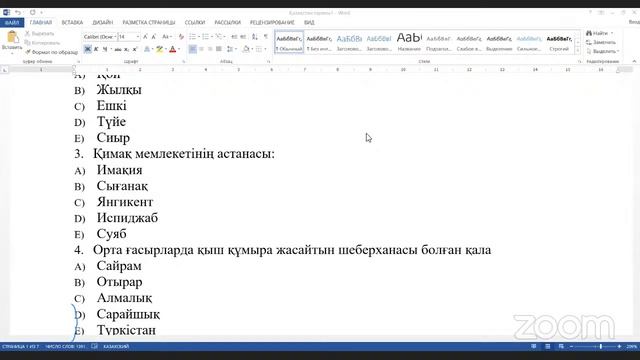This screenshot has height=360, width=640.
Task: Click the Undo arrow in Quick Access toolbar
Action: [x=18, y=13]
